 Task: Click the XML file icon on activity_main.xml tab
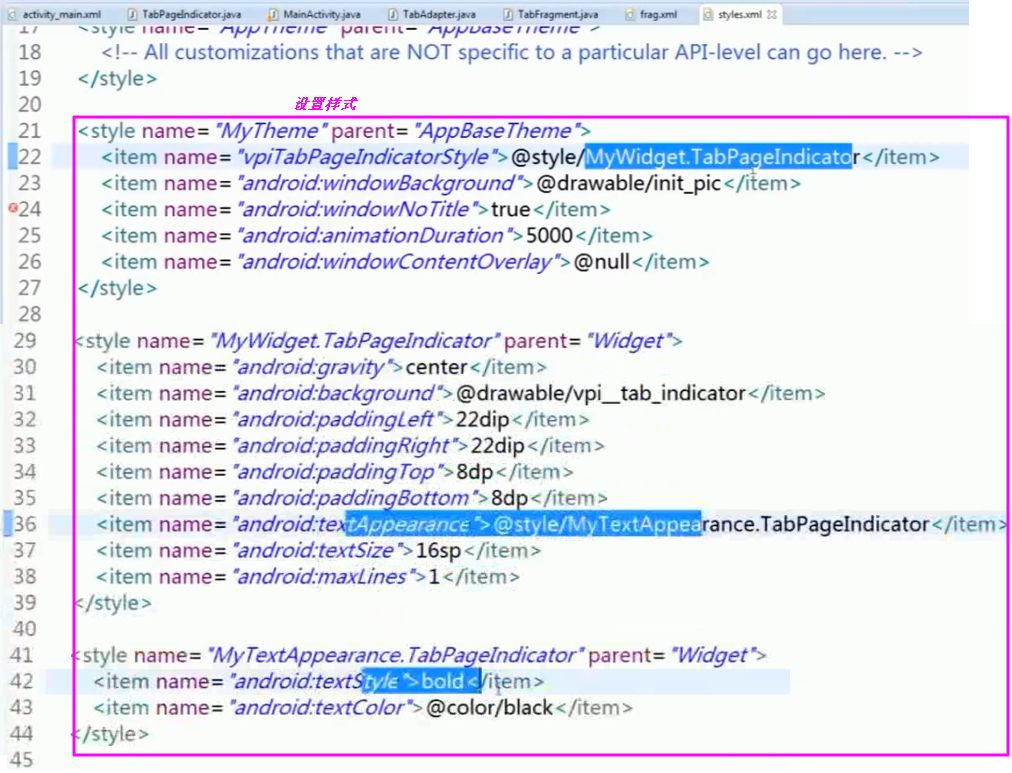pyautogui.click(x=10, y=14)
